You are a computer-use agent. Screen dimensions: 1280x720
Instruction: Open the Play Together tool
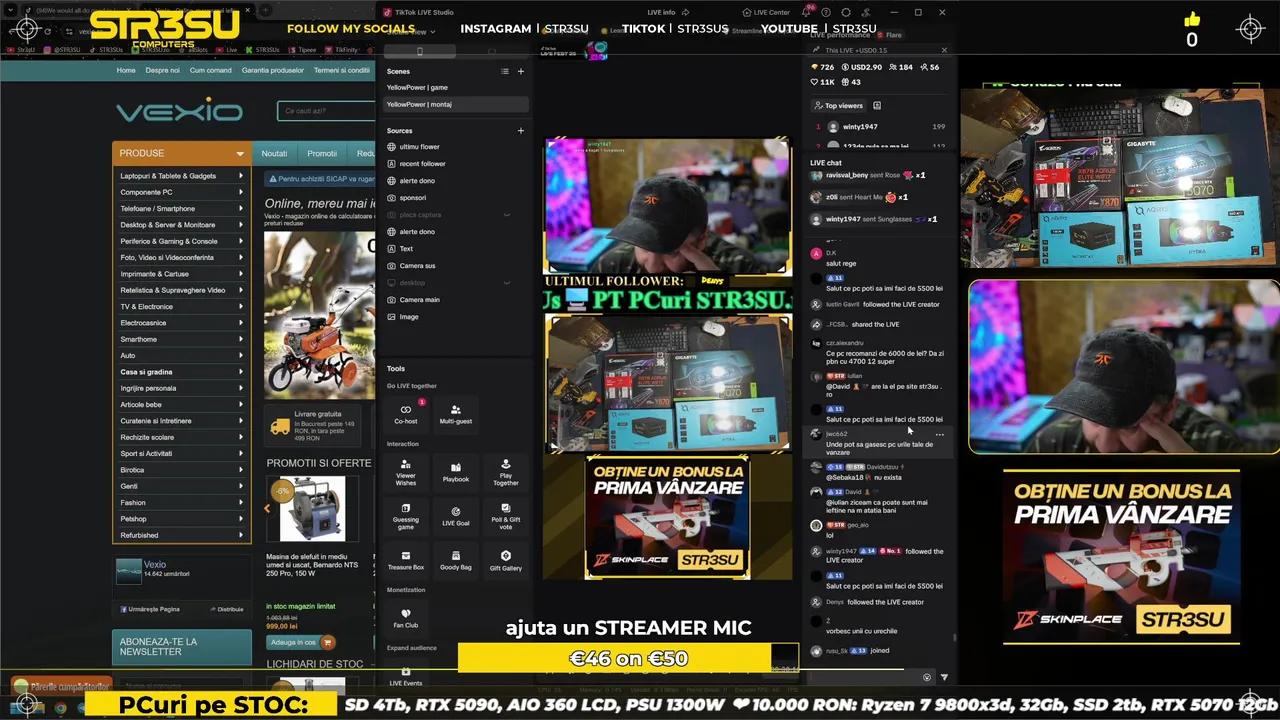pyautogui.click(x=505, y=471)
